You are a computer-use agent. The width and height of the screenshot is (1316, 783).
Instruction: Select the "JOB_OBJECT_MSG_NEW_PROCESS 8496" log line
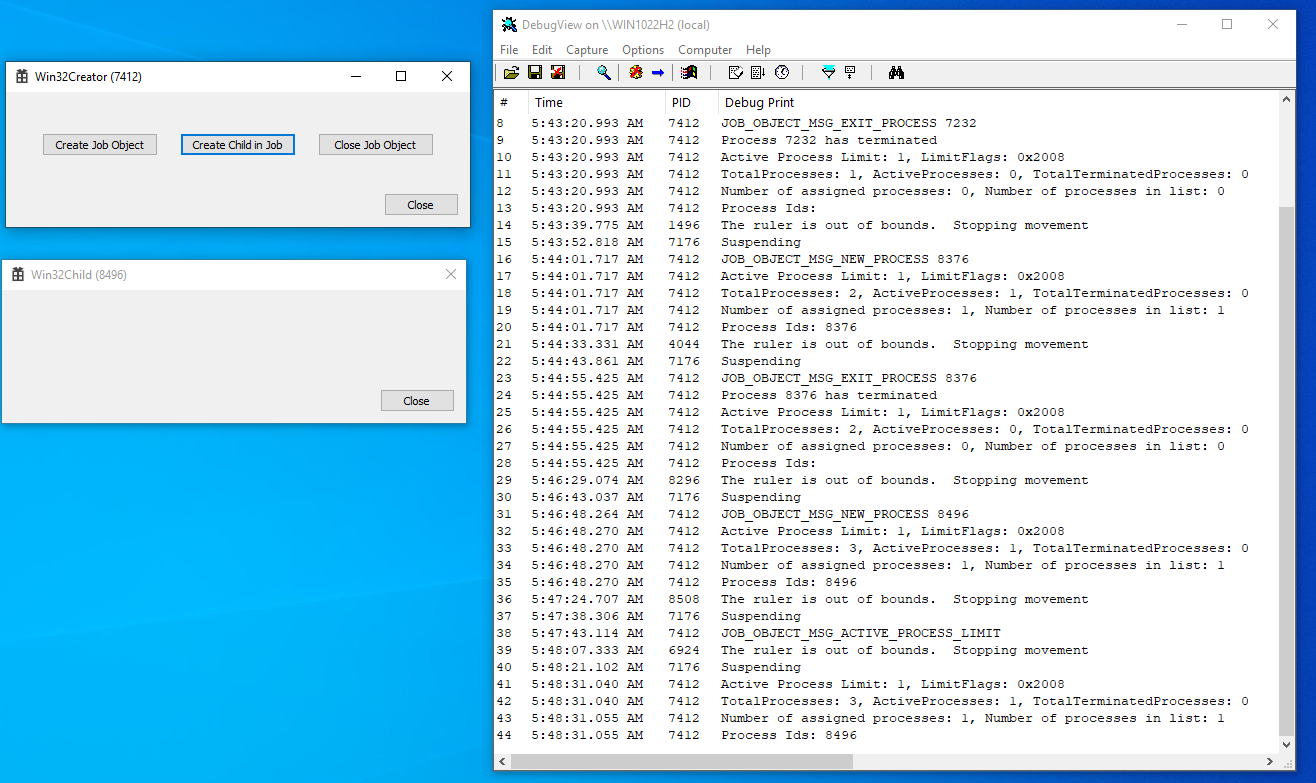[845, 514]
